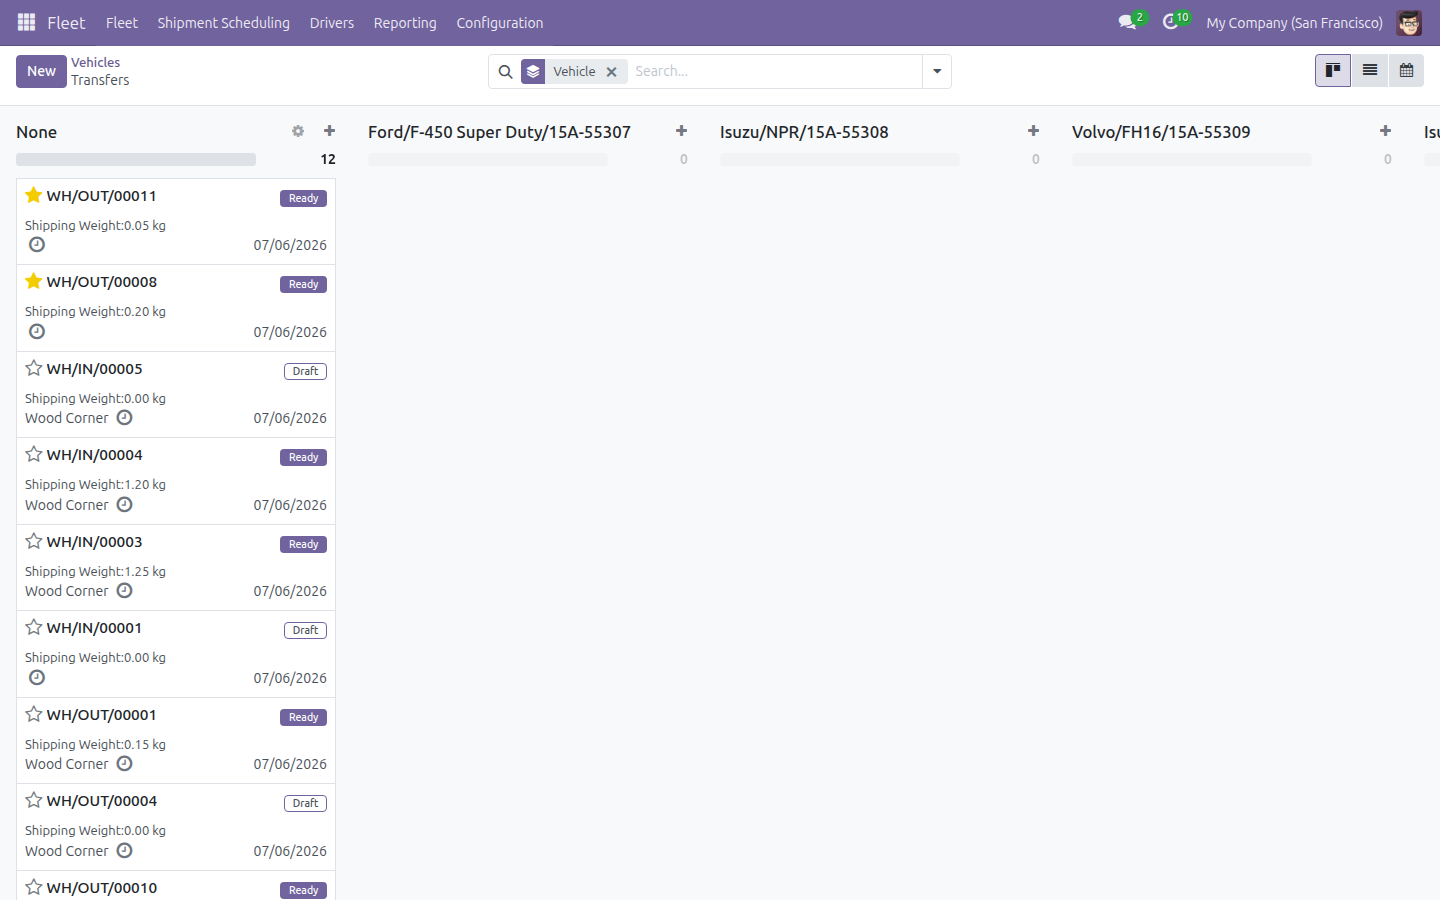Open the activities clock icon with badge 10
Screen dimensions: 1440x900
click(x=1171, y=22)
